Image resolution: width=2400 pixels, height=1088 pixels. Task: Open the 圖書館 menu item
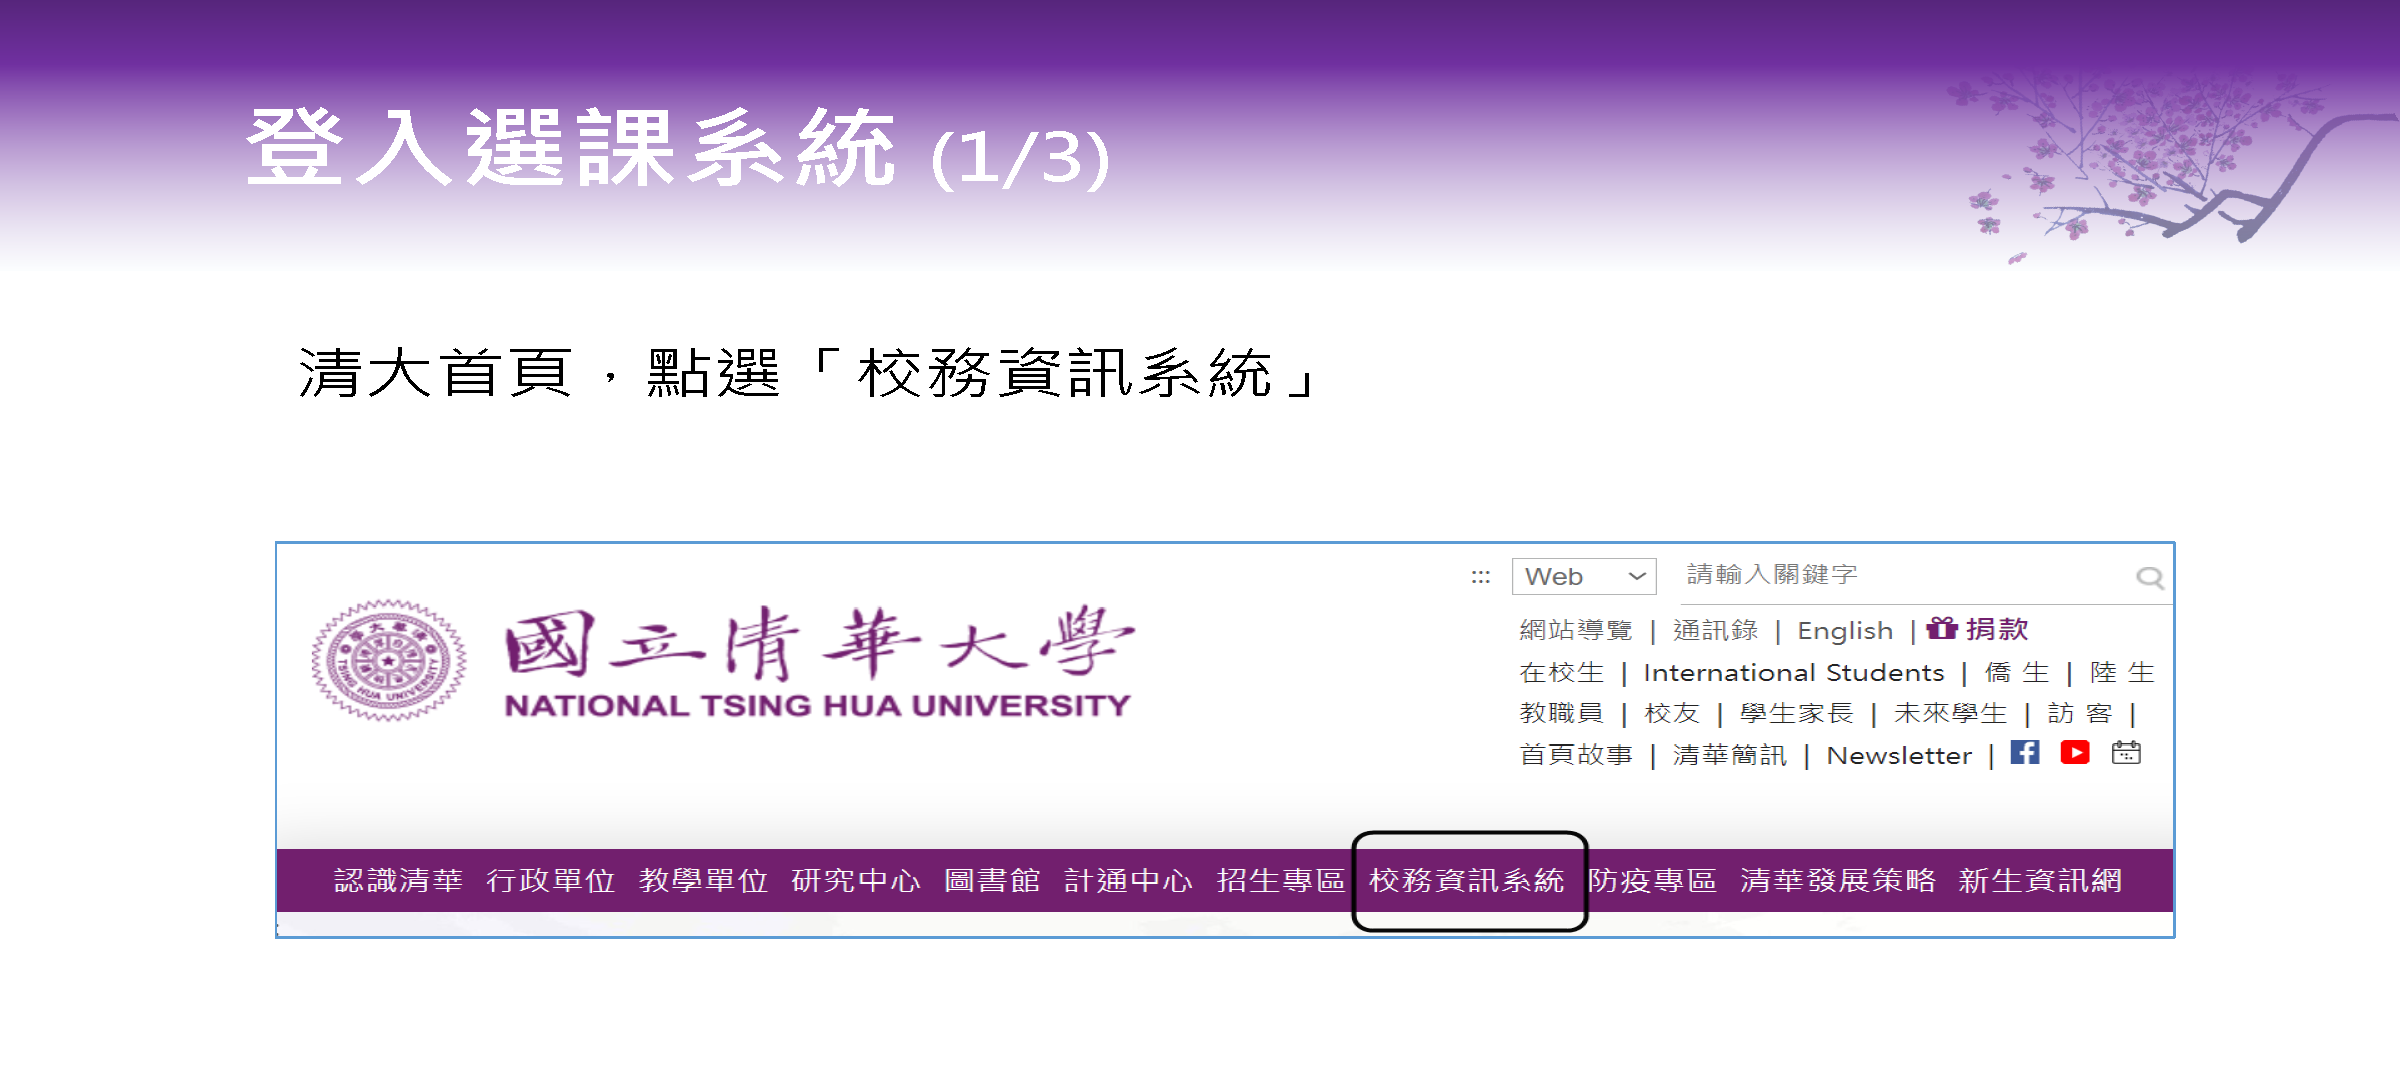click(x=992, y=880)
